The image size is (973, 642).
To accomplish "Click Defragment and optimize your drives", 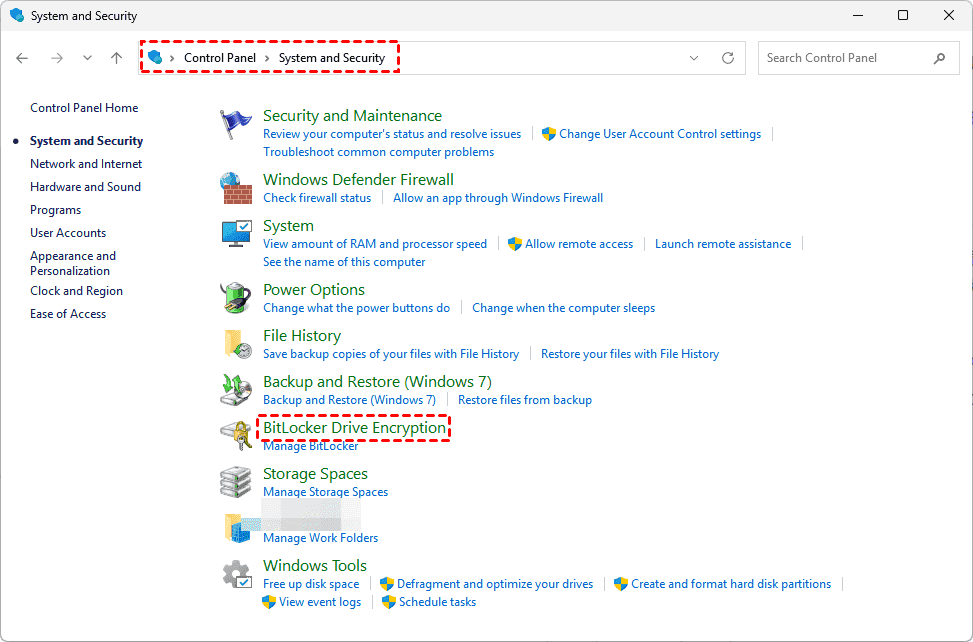I will 494,584.
